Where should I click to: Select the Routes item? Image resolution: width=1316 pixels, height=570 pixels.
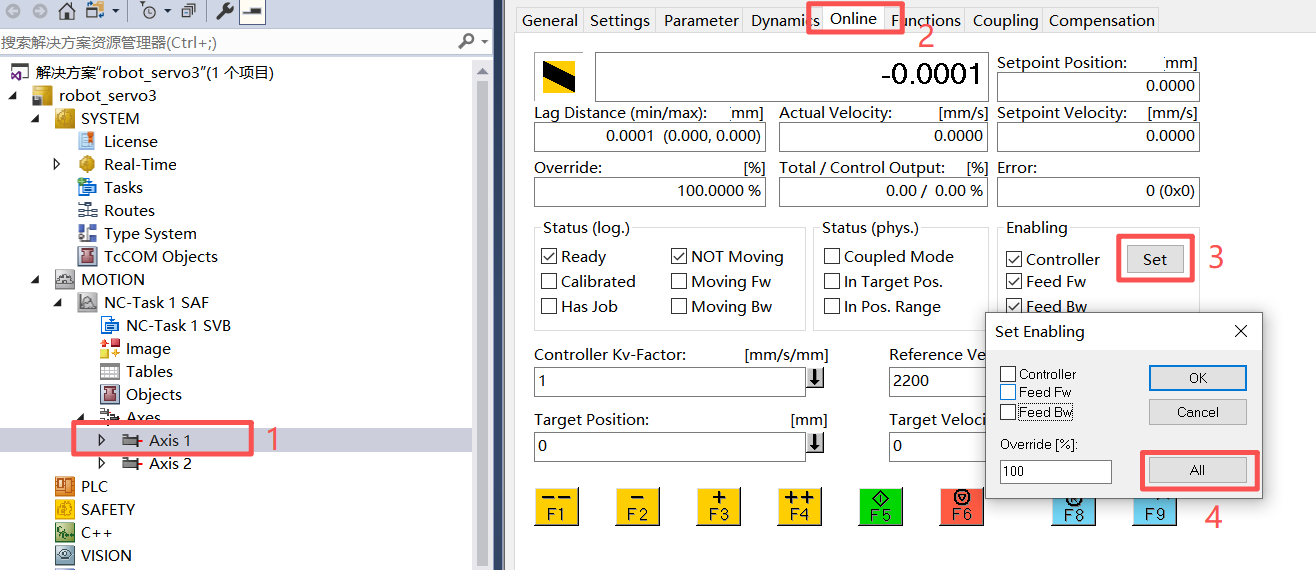click(x=129, y=211)
